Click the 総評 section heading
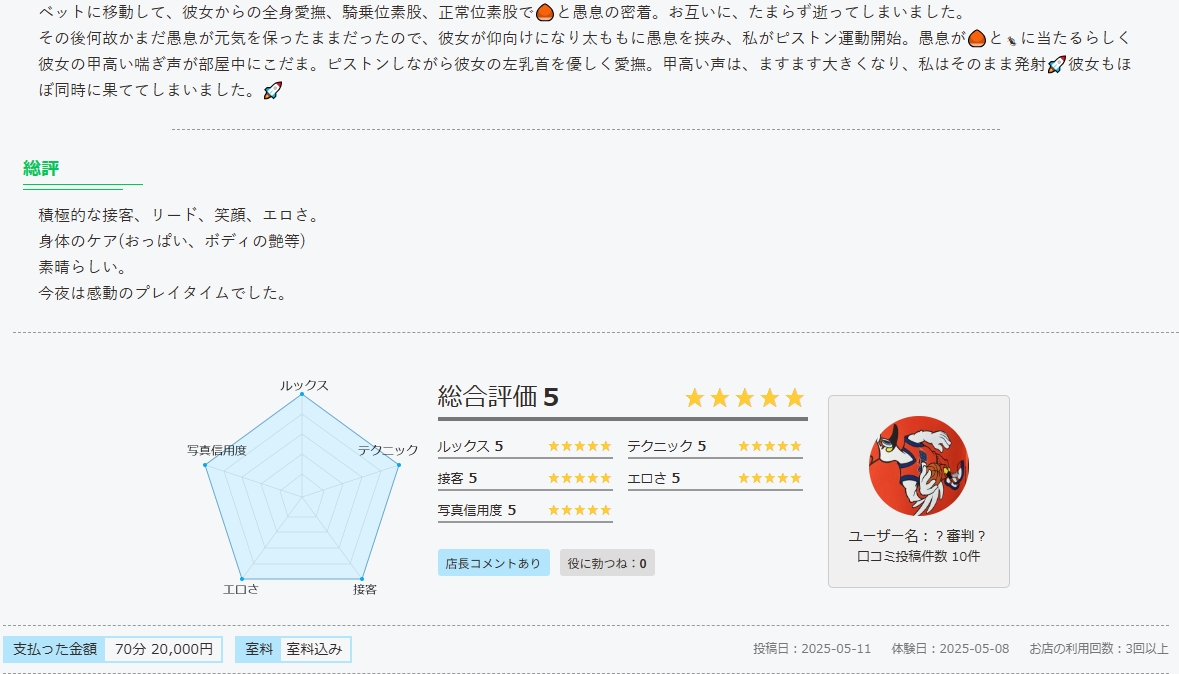 pyautogui.click(x=41, y=168)
